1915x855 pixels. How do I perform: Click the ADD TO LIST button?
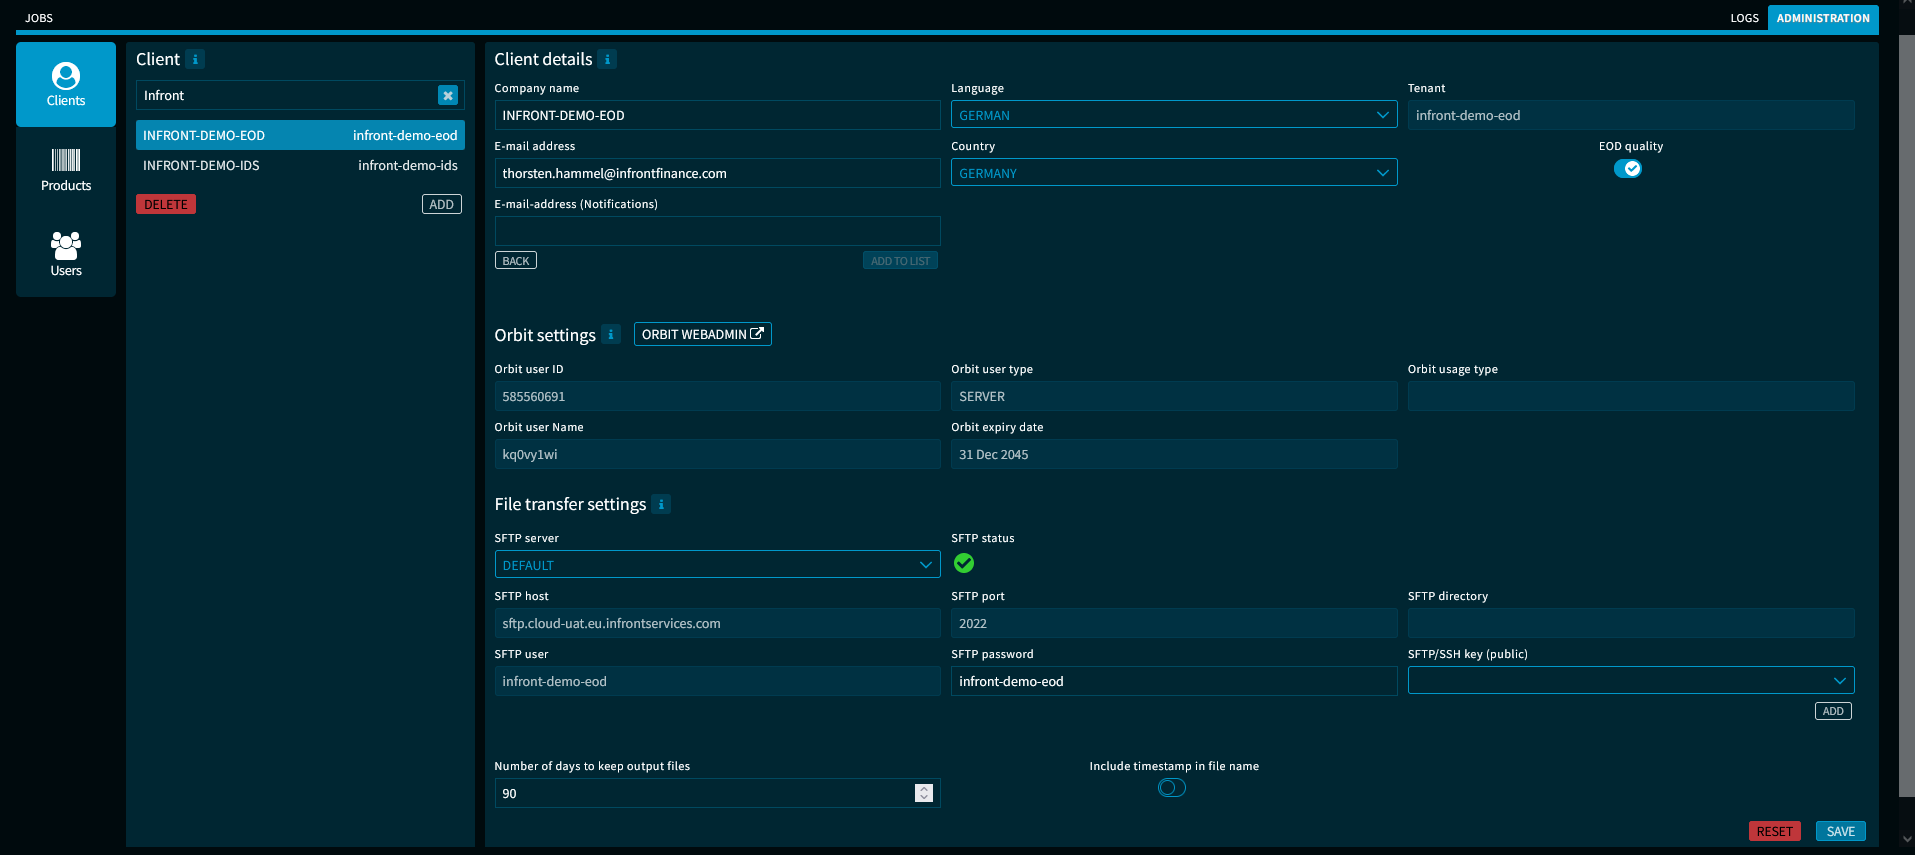[900, 261]
